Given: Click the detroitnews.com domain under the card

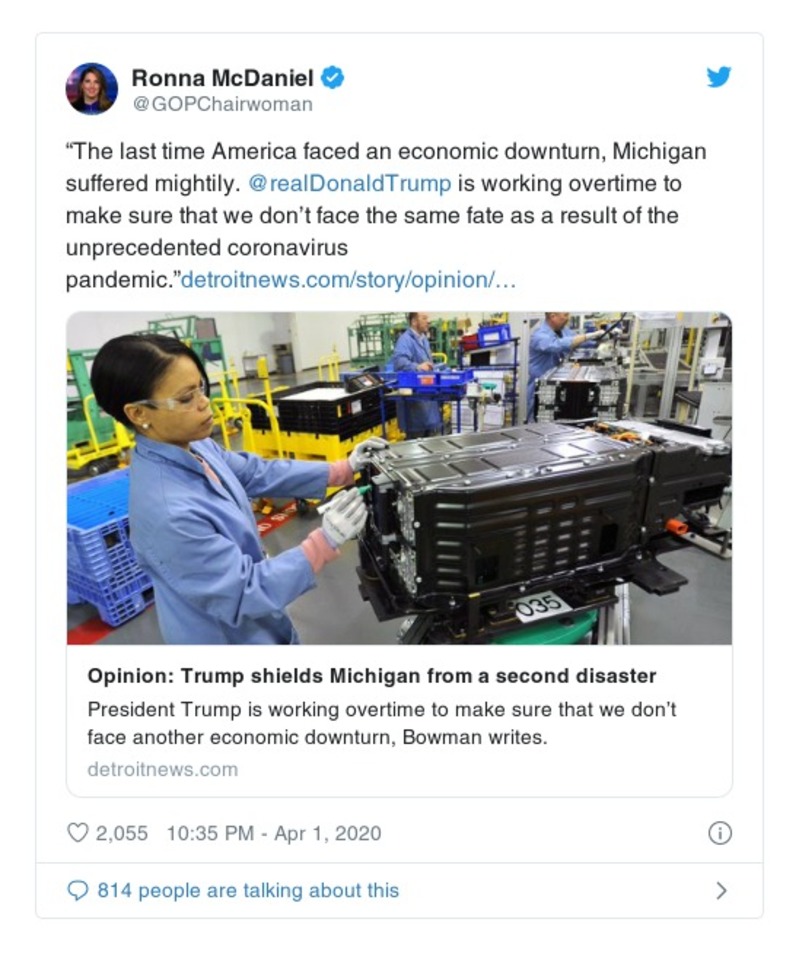Looking at the screenshot, I should point(162,769).
